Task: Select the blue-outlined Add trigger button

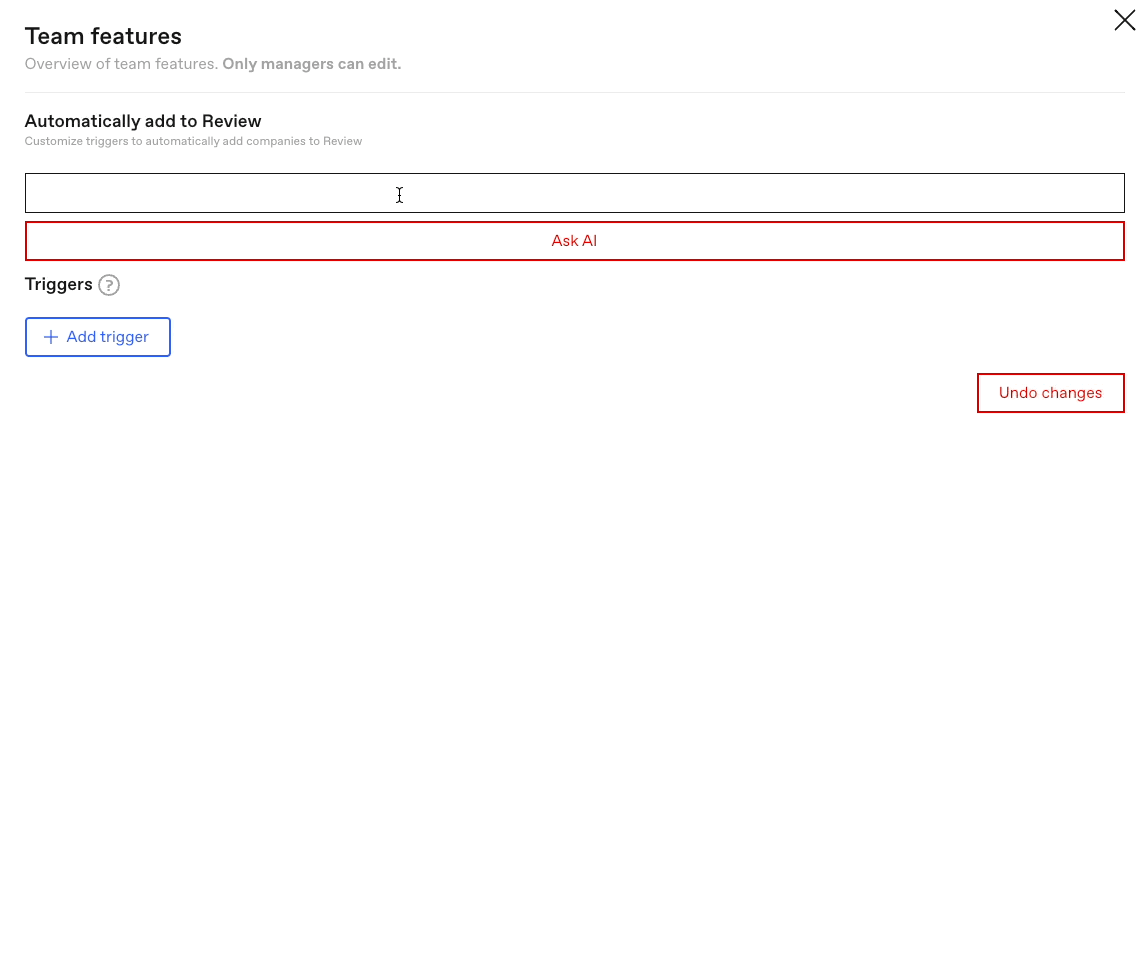Action: [98, 337]
